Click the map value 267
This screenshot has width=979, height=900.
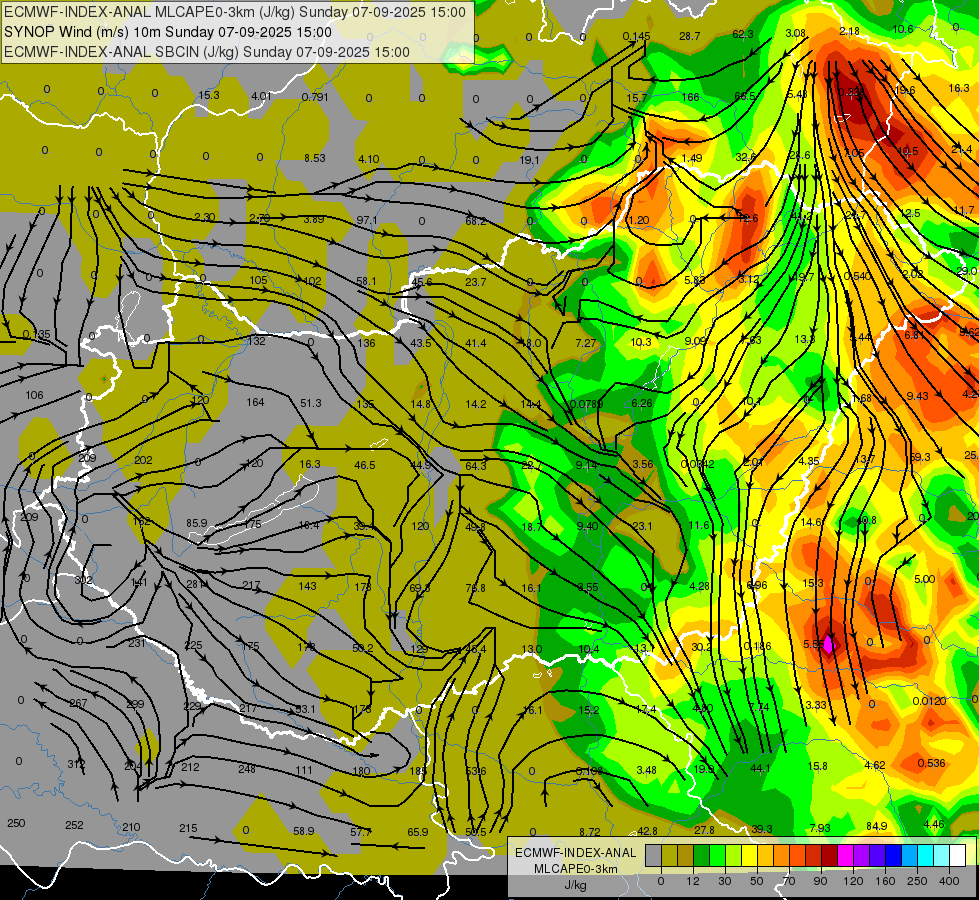tap(78, 703)
